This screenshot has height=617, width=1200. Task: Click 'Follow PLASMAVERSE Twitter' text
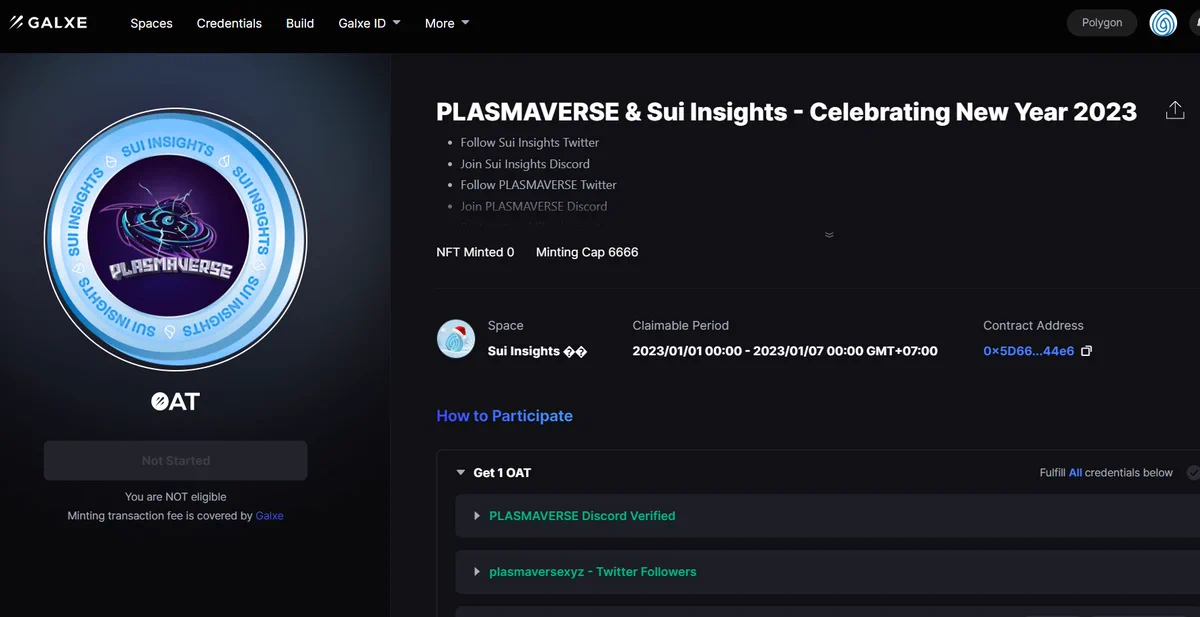tap(539, 185)
